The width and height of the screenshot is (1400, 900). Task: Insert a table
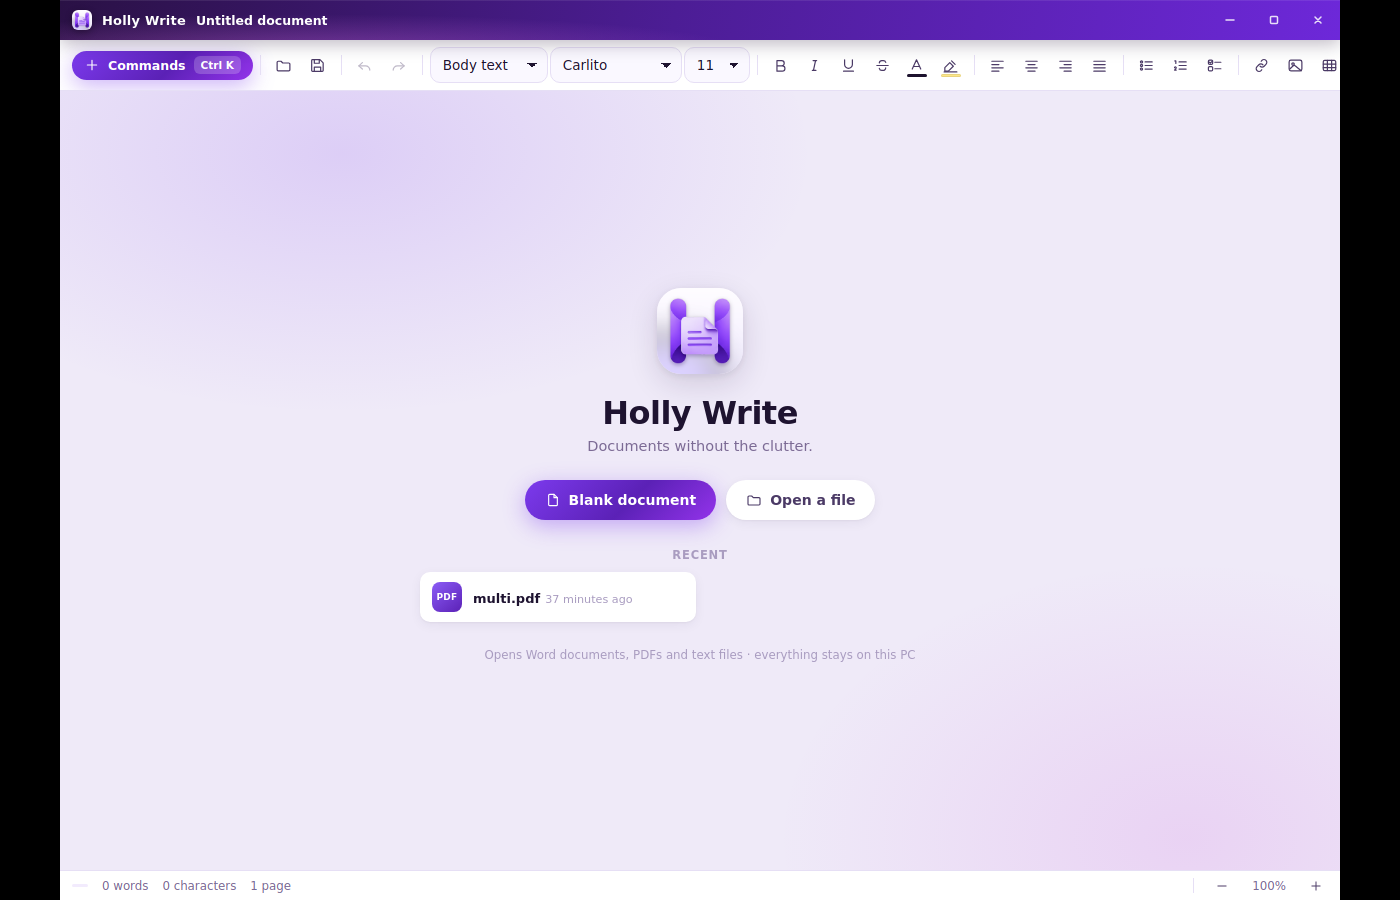[x=1329, y=66]
